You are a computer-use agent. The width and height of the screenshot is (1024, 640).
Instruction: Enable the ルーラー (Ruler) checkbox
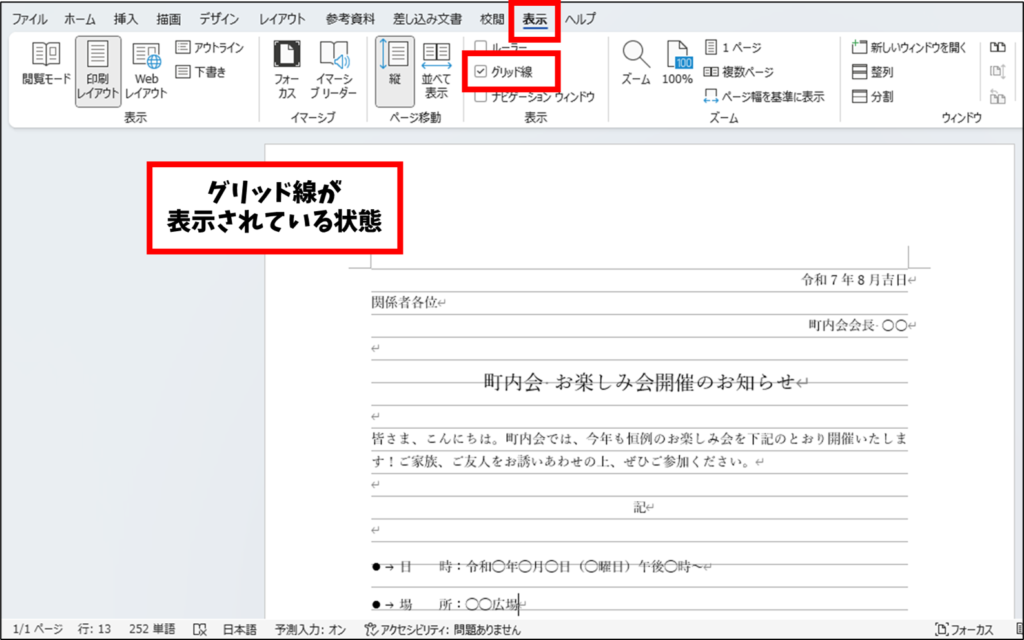(481, 47)
